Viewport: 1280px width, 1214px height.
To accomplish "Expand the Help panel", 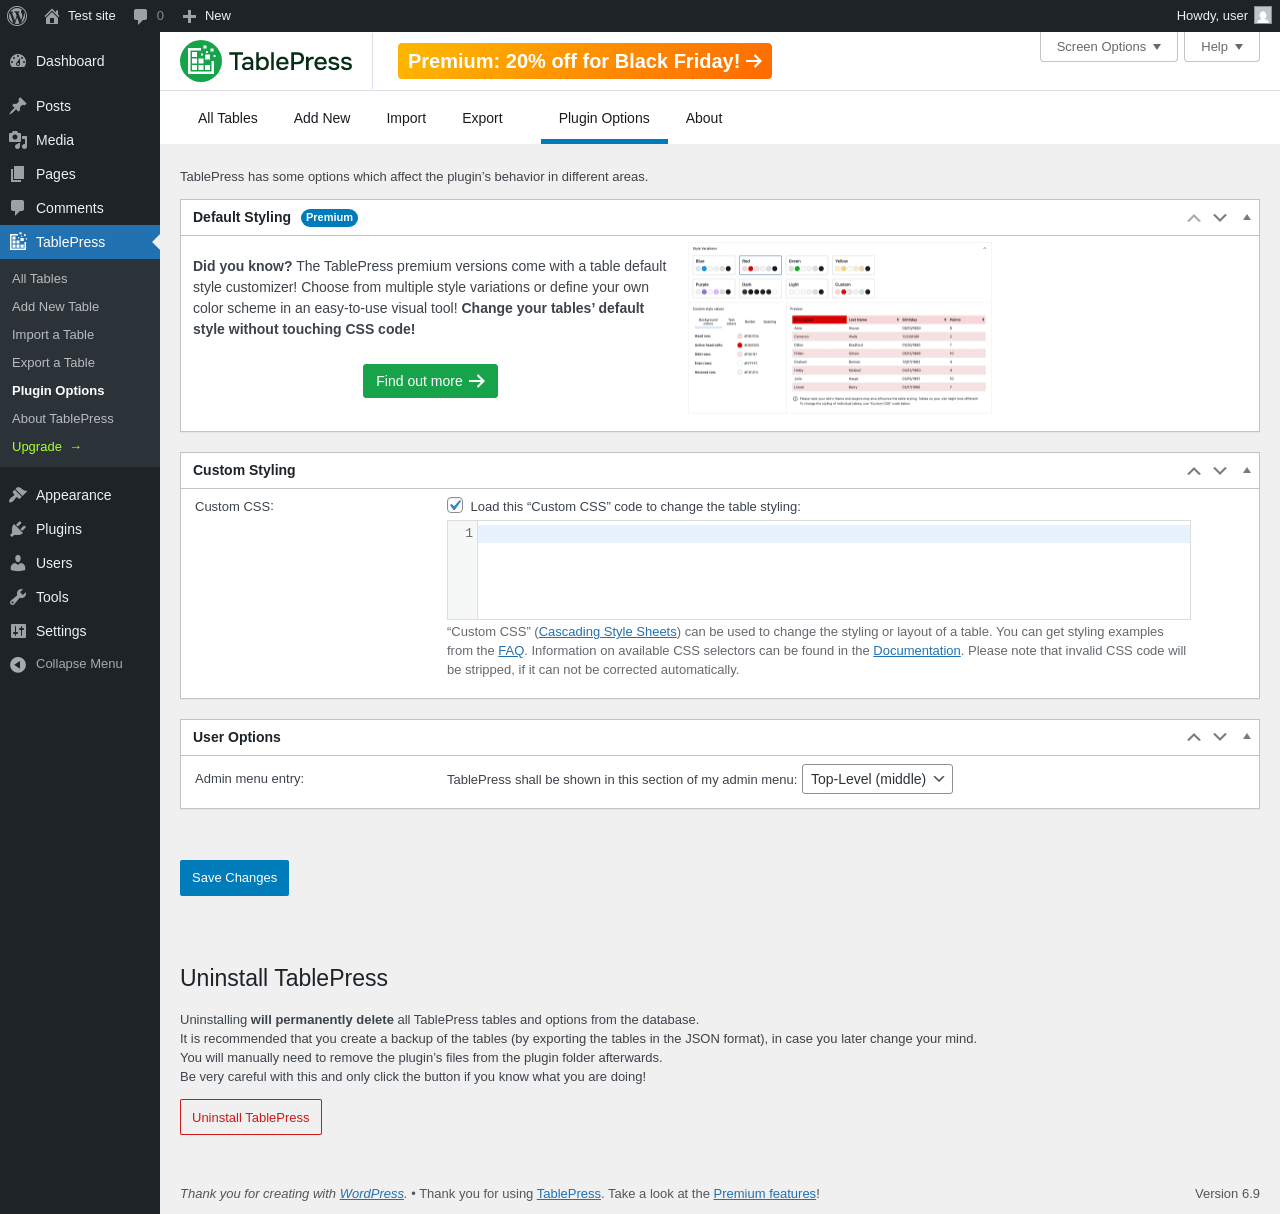I will 1222,47.
